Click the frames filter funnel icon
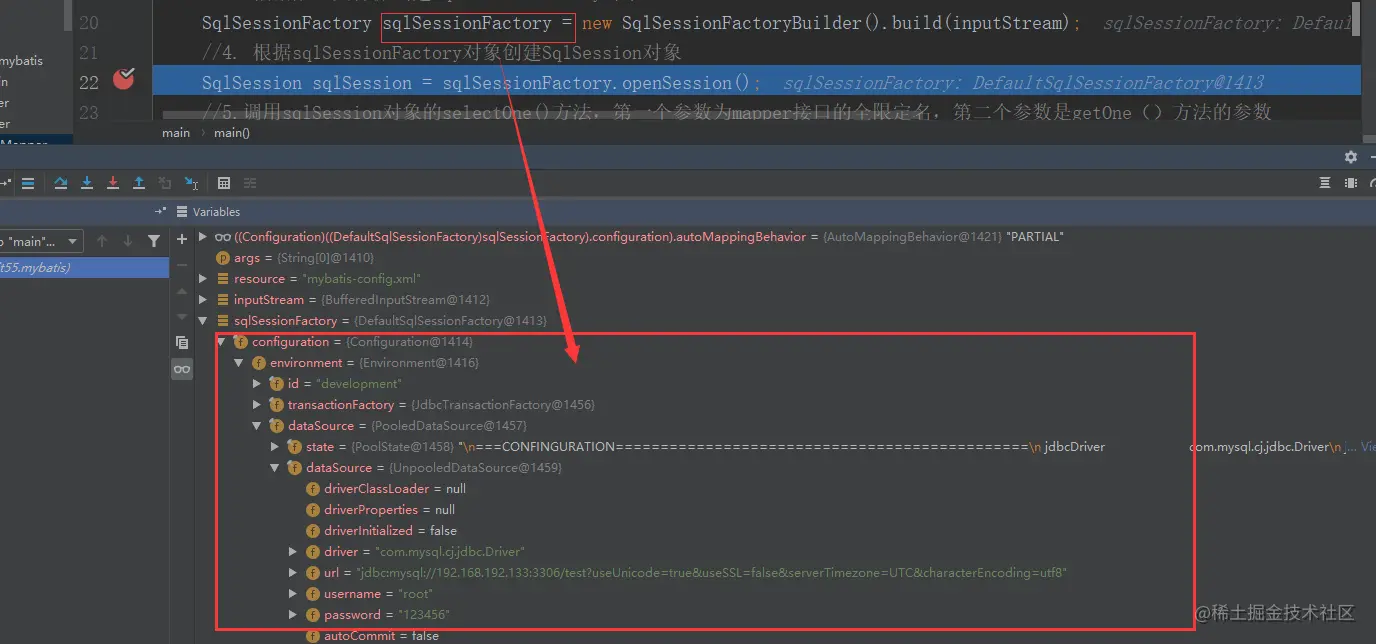This screenshot has height=644, width=1376. (x=154, y=241)
